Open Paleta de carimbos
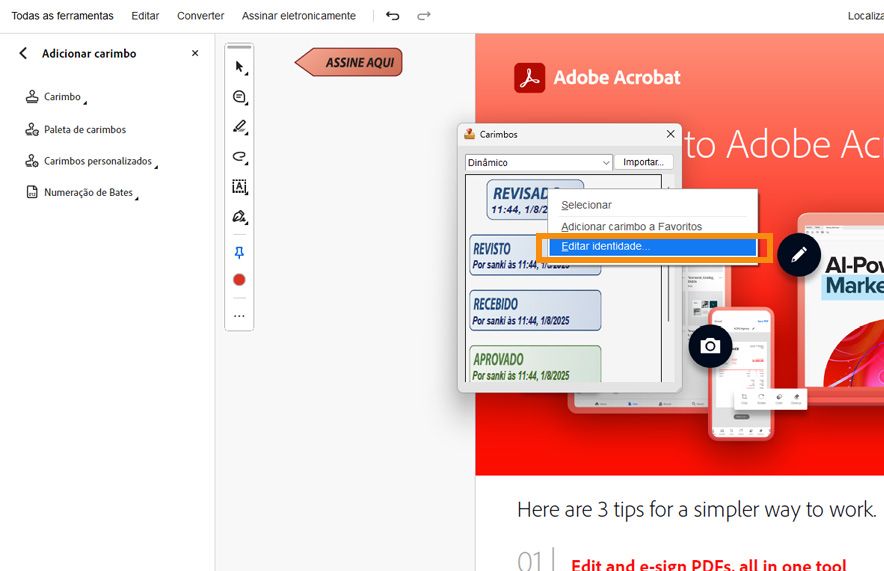 tap(76, 130)
